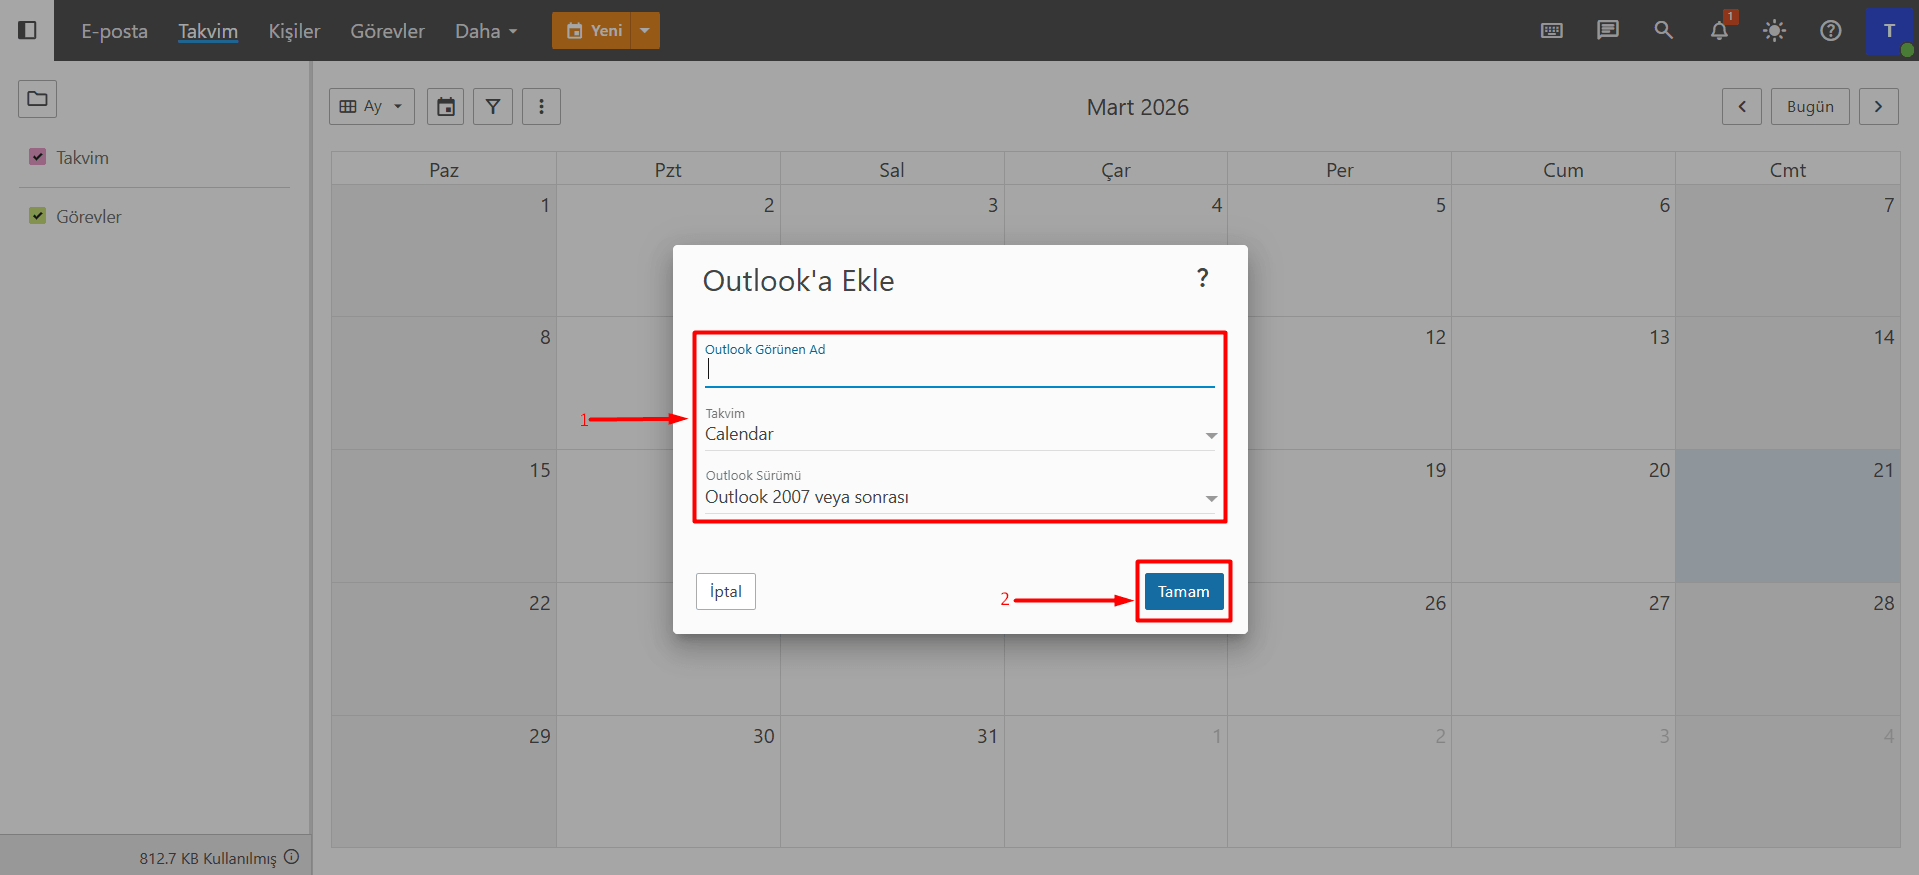
Task: Open the Ay view dropdown
Action: coord(372,106)
